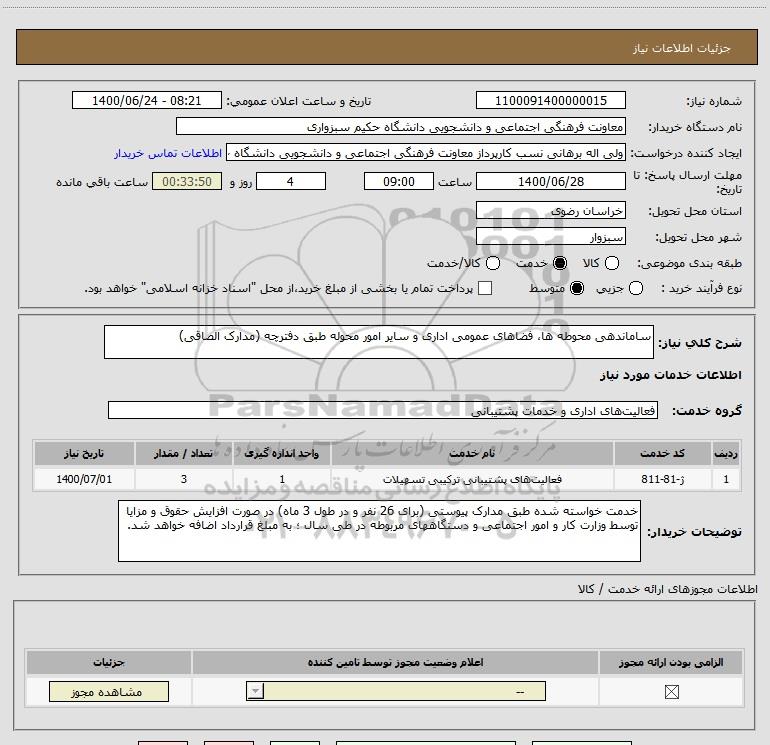
Task: Click the گروه خدمت field
Action: (x=383, y=410)
